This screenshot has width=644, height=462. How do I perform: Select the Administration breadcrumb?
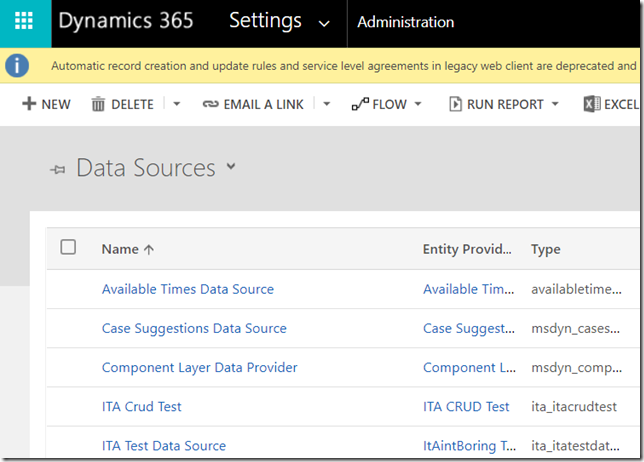coord(406,22)
